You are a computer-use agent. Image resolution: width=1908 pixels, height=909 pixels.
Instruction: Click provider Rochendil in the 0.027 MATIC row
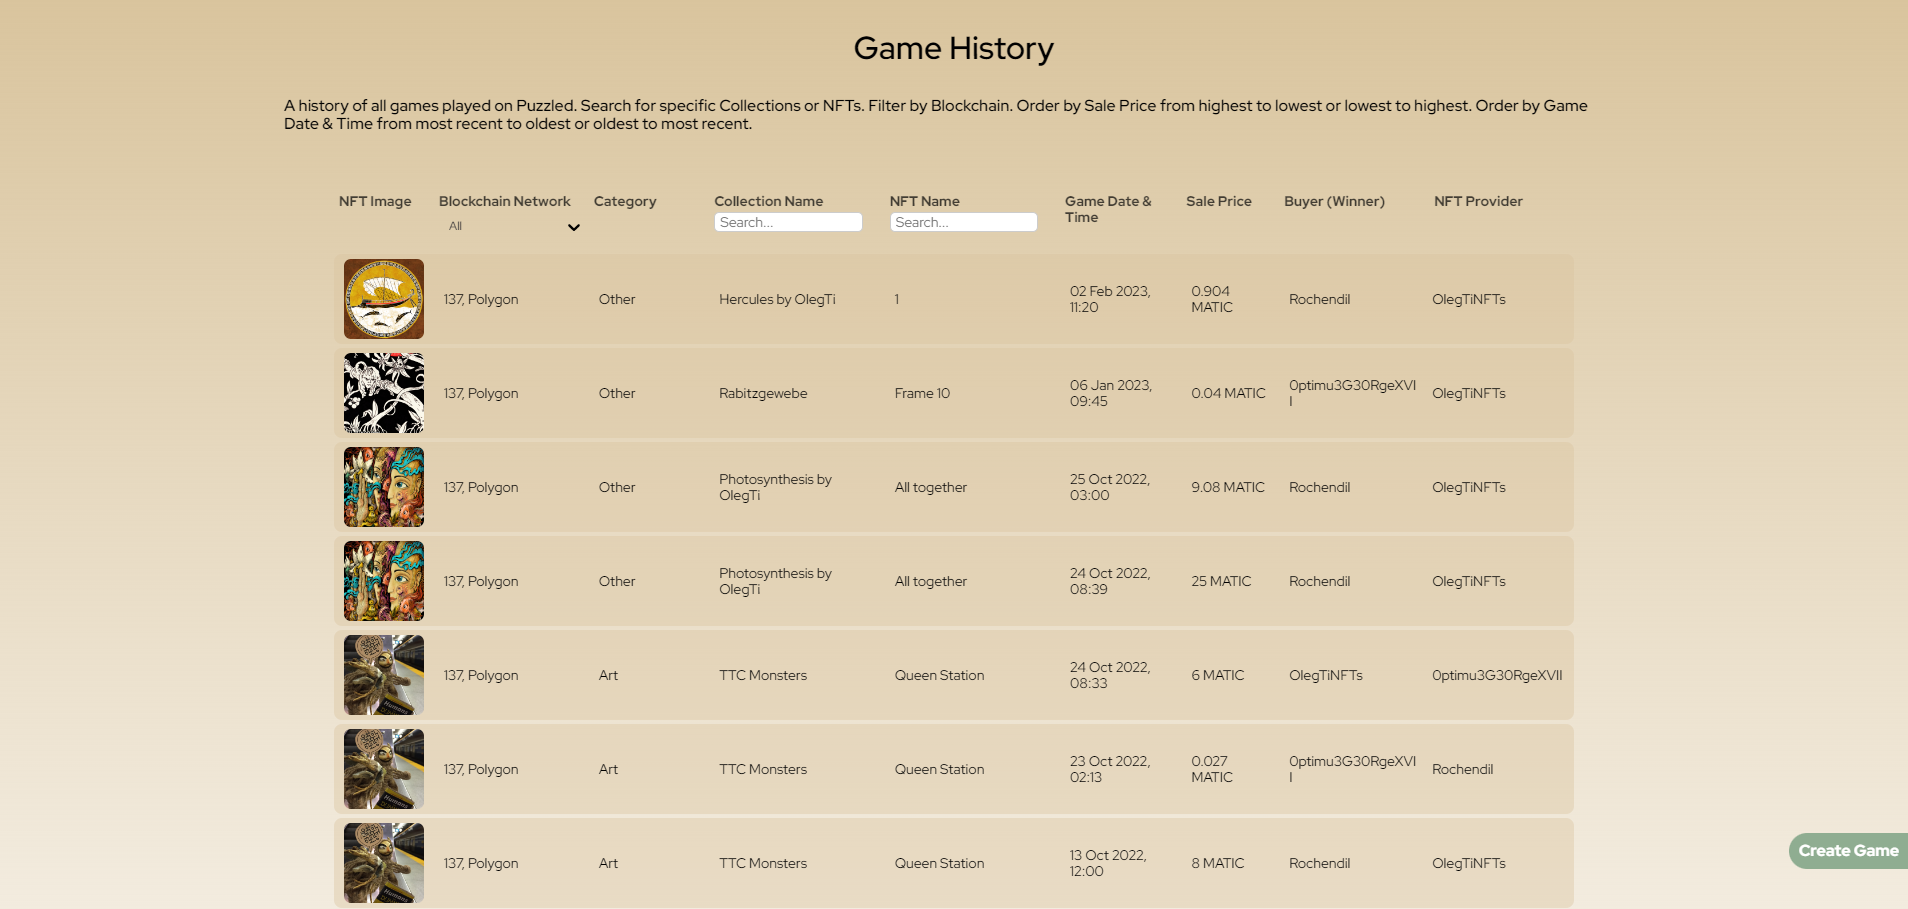point(1462,769)
